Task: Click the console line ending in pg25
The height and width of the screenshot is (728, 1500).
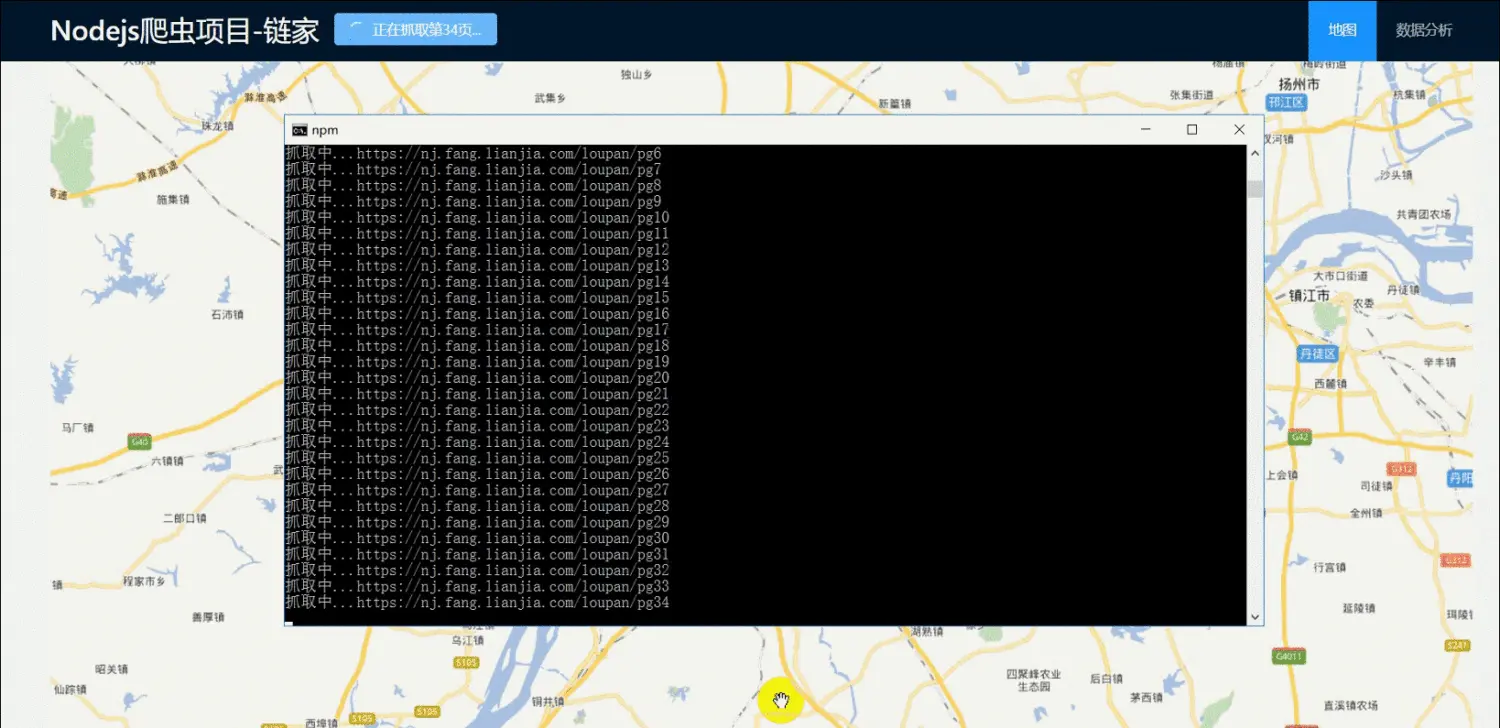Action: coord(477,458)
